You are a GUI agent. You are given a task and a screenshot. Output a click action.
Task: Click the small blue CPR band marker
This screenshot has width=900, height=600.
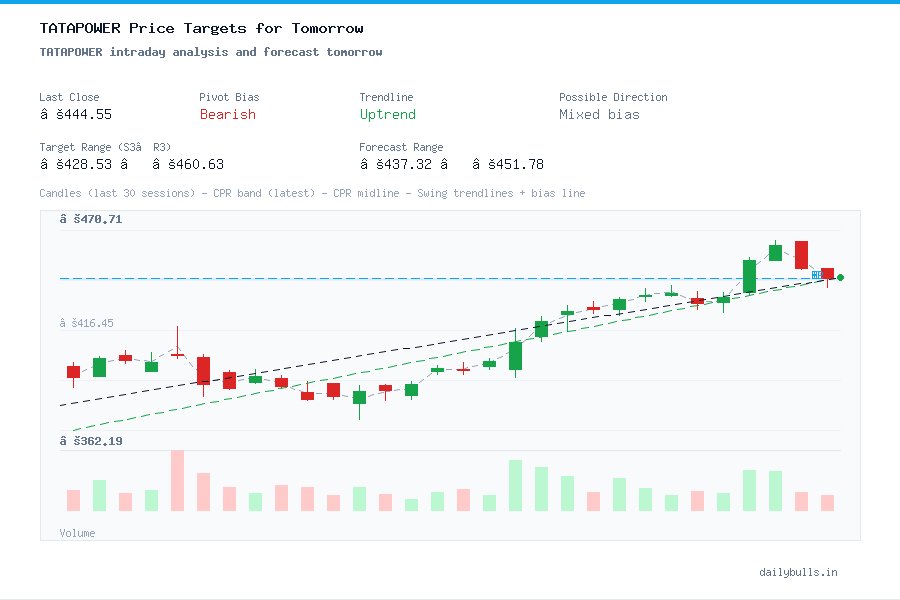[816, 275]
